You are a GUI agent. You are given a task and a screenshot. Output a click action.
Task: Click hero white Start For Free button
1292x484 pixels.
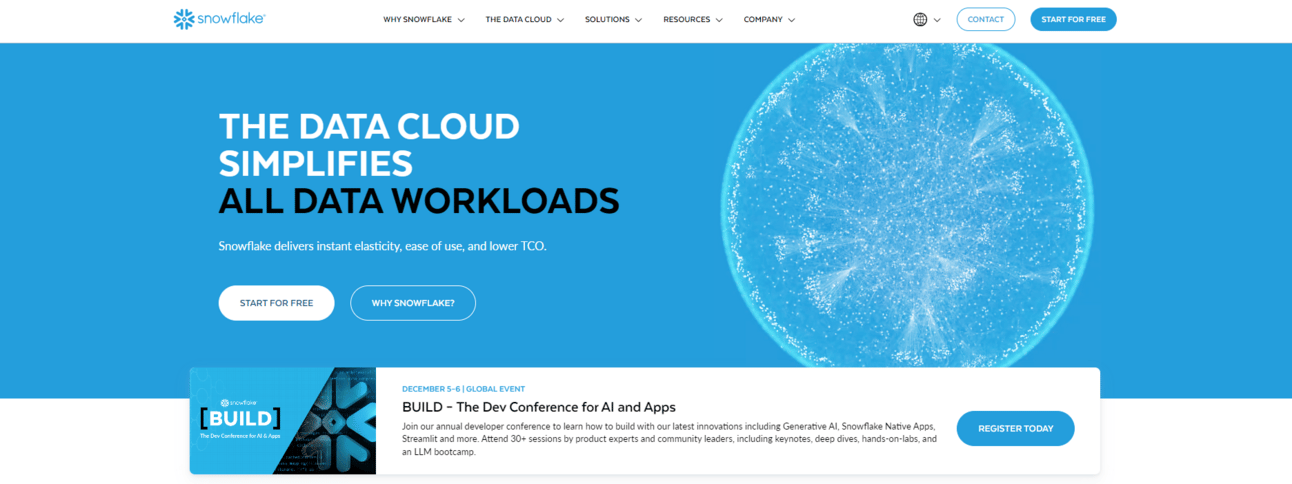(276, 303)
